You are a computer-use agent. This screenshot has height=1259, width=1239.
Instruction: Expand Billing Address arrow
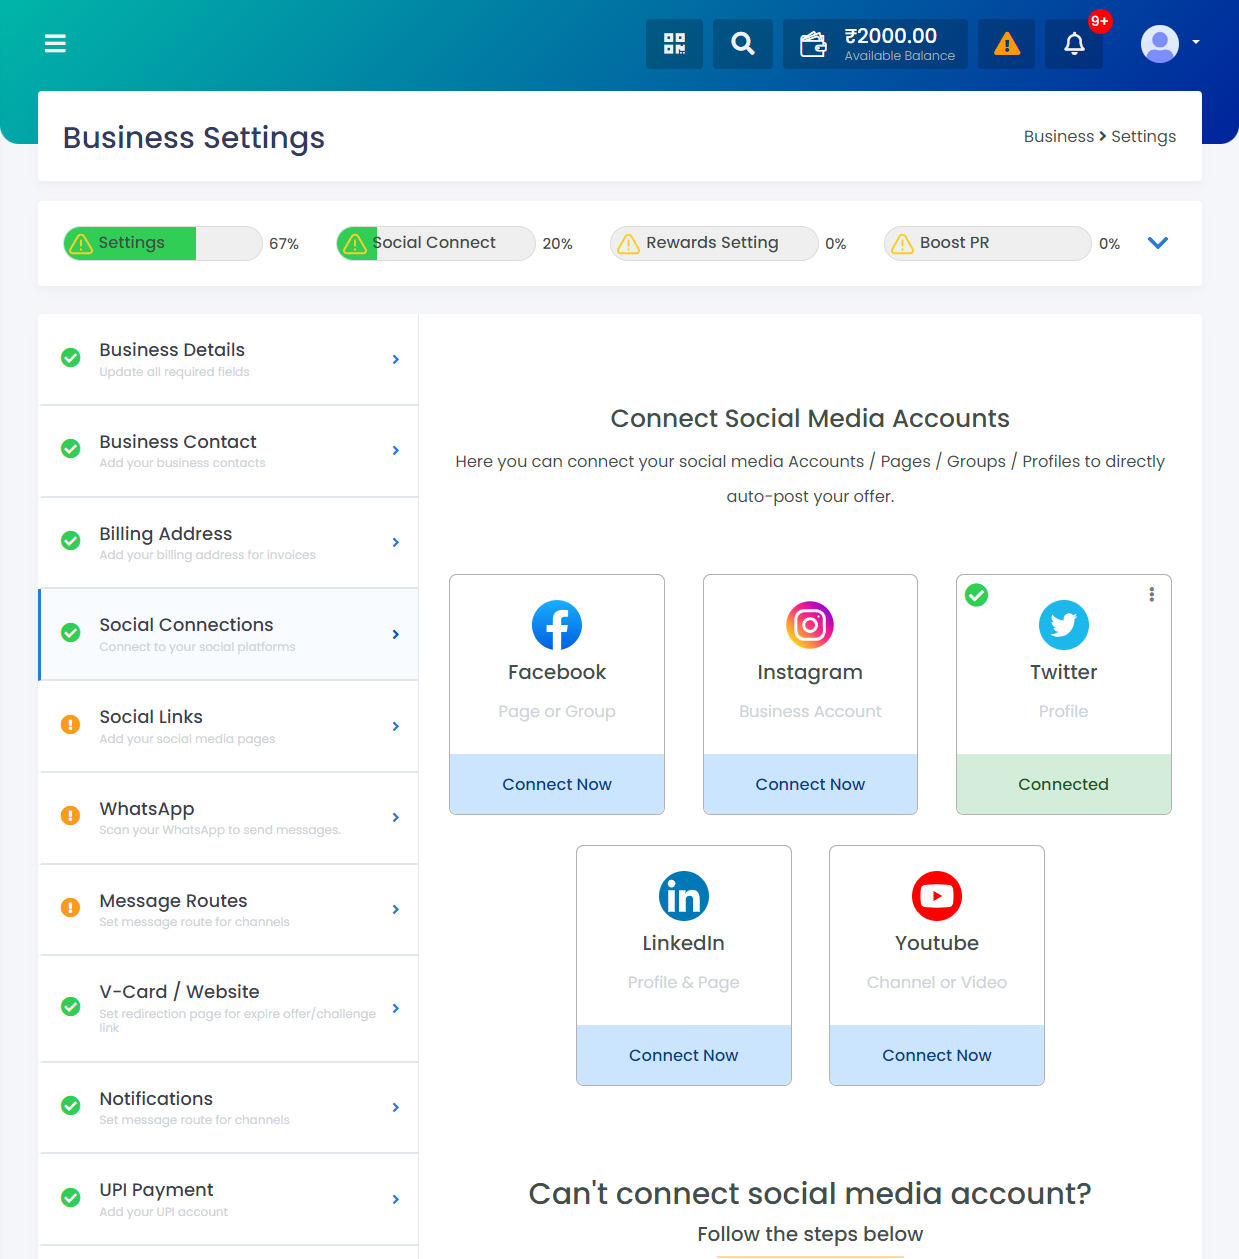tap(396, 542)
